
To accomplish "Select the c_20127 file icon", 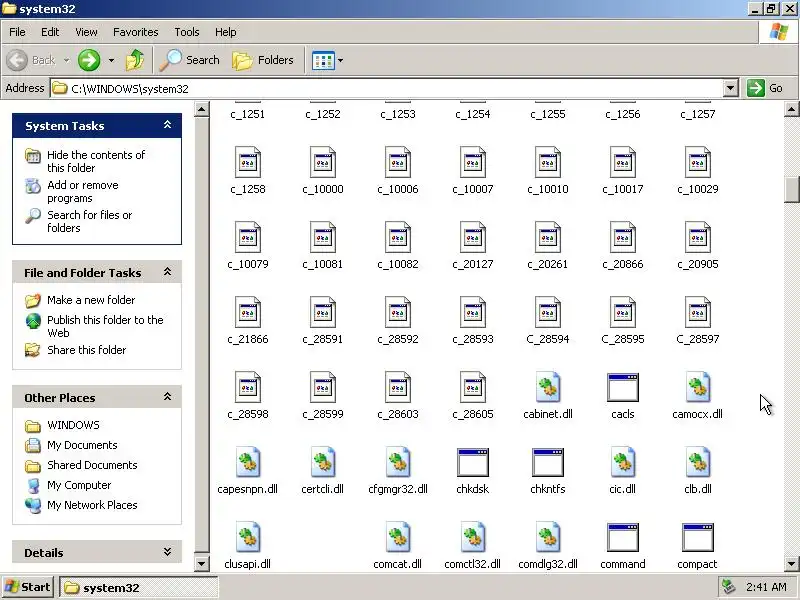I will 472,237.
